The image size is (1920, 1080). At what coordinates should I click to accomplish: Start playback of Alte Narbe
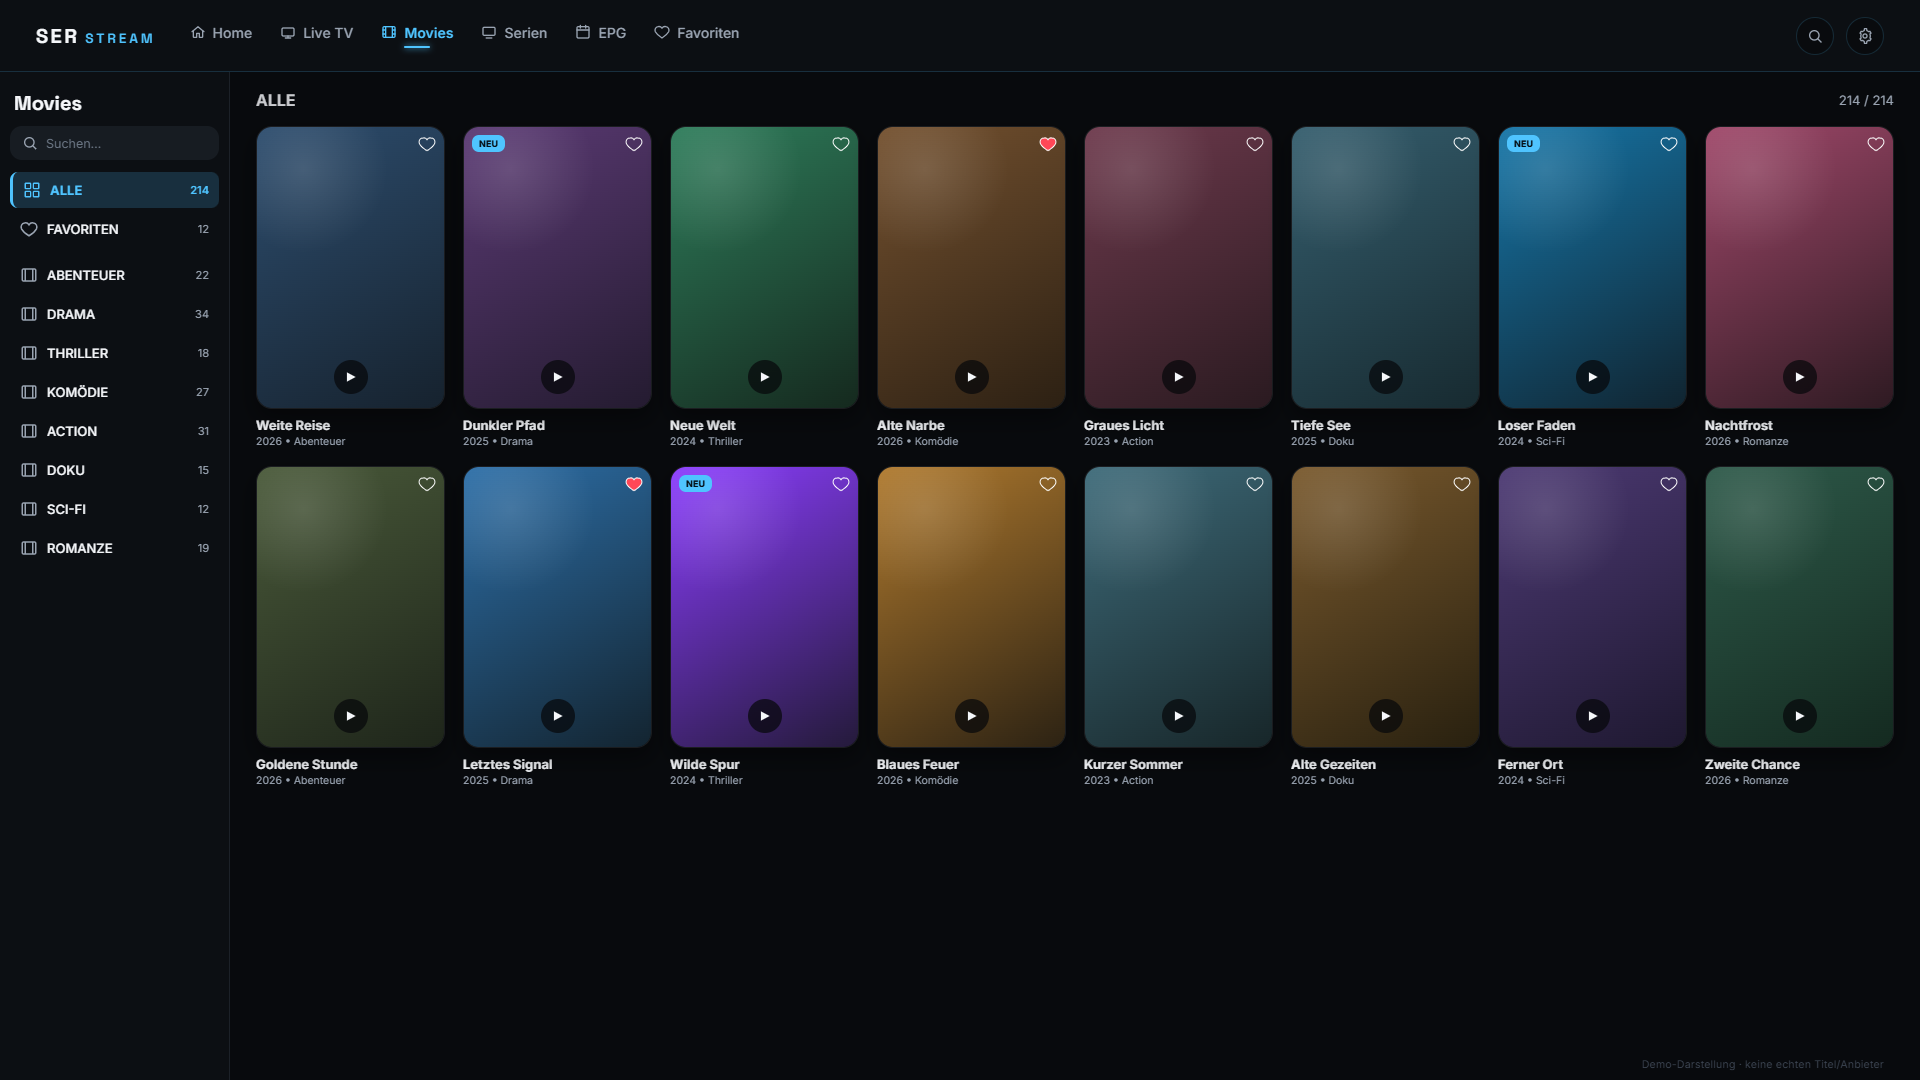coord(971,377)
